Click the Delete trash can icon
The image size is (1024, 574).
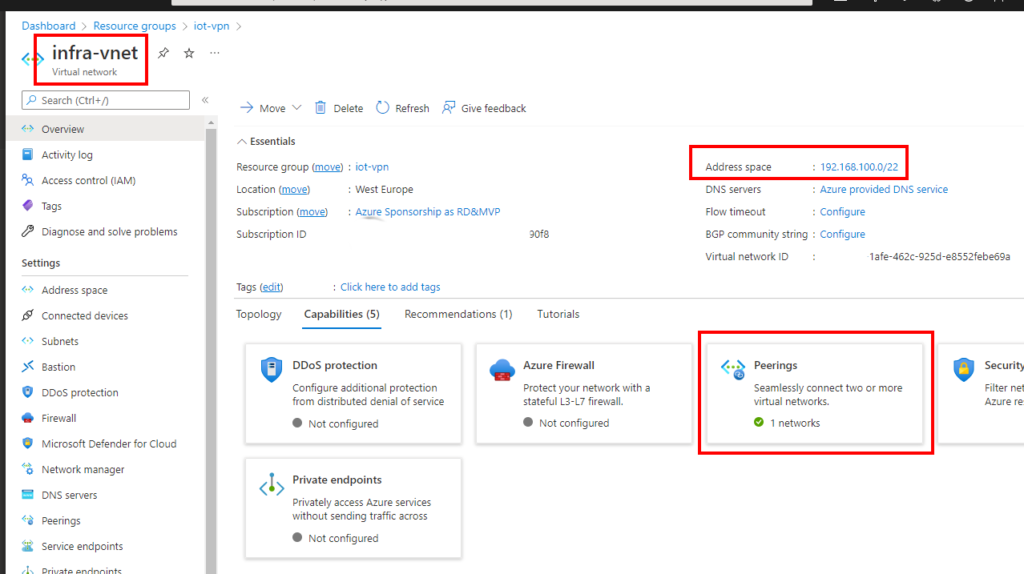(320, 108)
